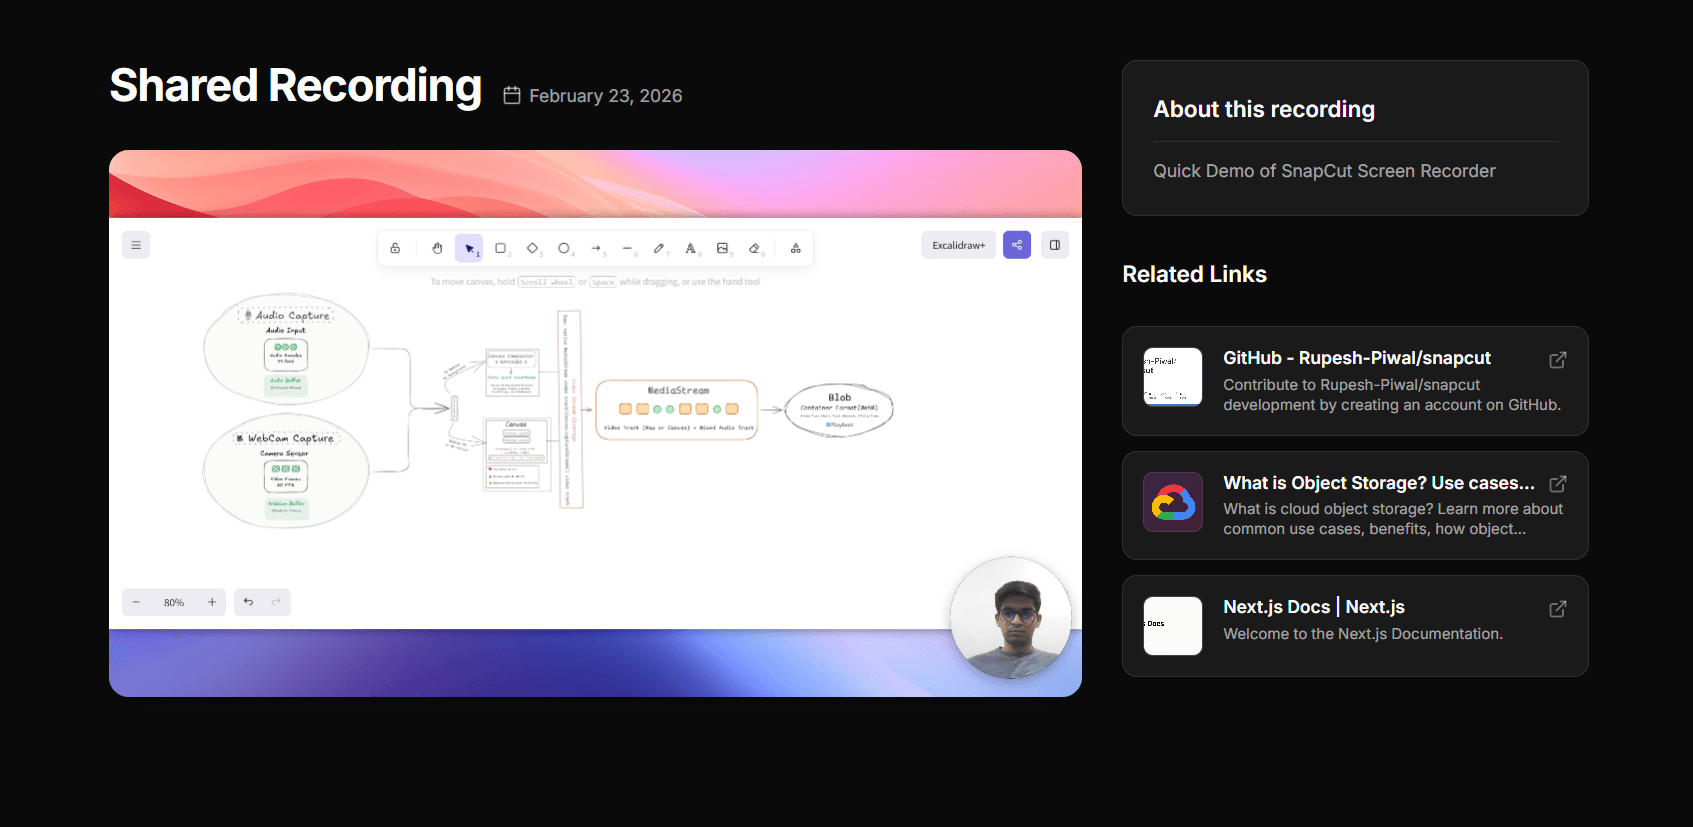
Task: Select the Text tool
Action: (690, 248)
